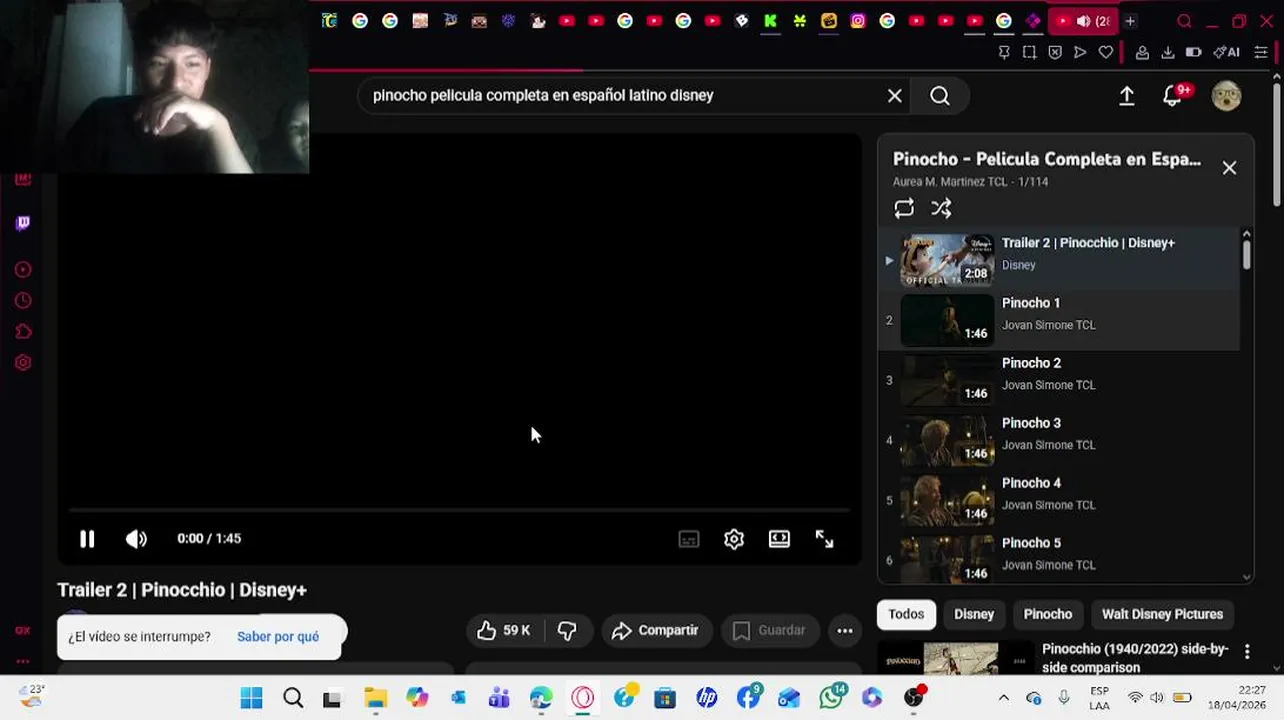
Task: Open the HP app on the taskbar
Action: tap(707, 698)
